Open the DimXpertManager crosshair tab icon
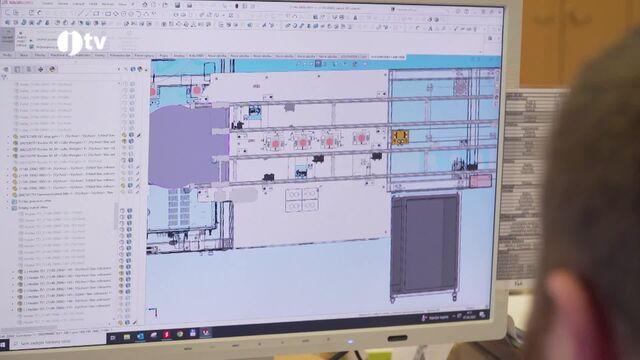 coord(40,69)
